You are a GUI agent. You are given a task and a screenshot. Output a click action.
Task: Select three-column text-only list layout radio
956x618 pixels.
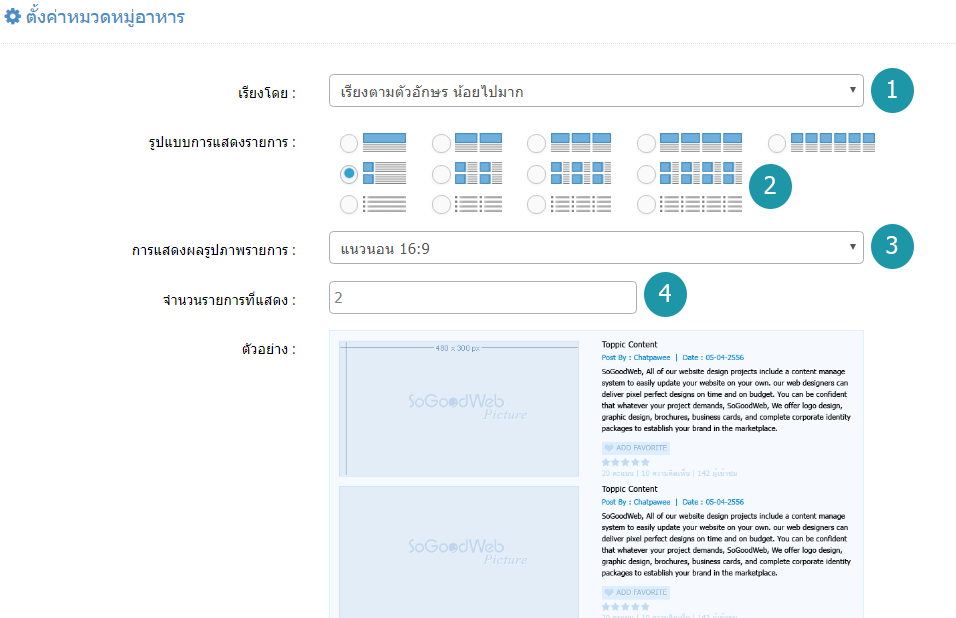click(x=536, y=204)
